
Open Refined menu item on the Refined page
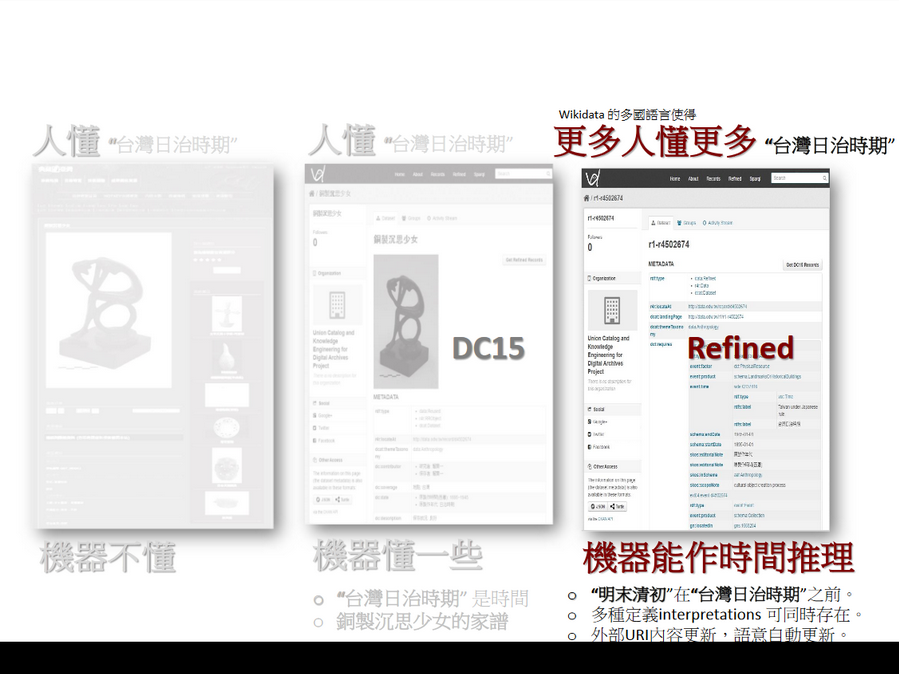click(x=735, y=179)
